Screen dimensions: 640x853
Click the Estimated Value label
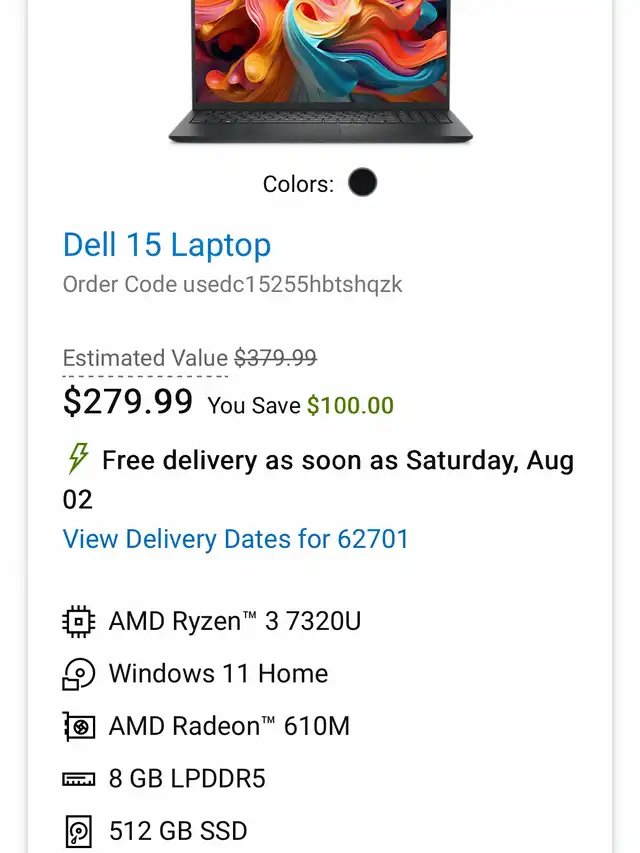[145, 358]
